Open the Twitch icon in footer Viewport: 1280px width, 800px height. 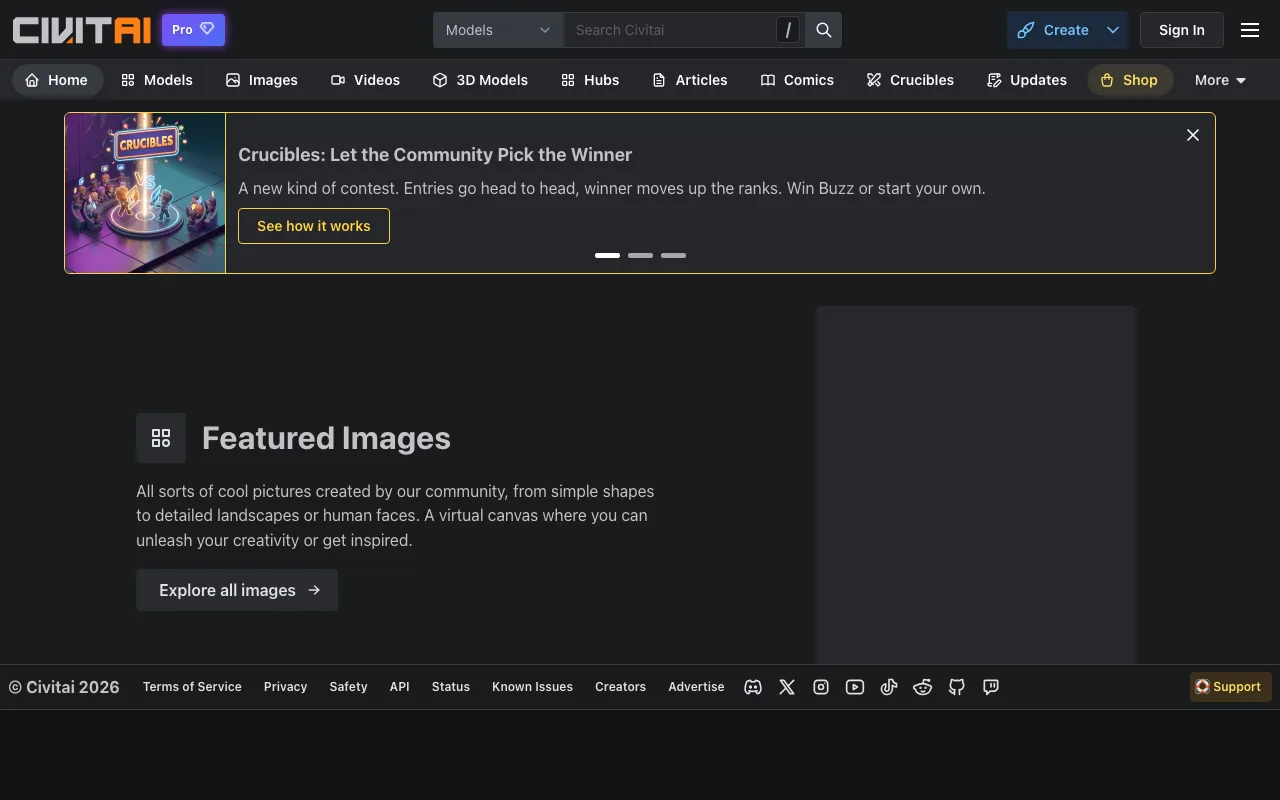(x=991, y=687)
